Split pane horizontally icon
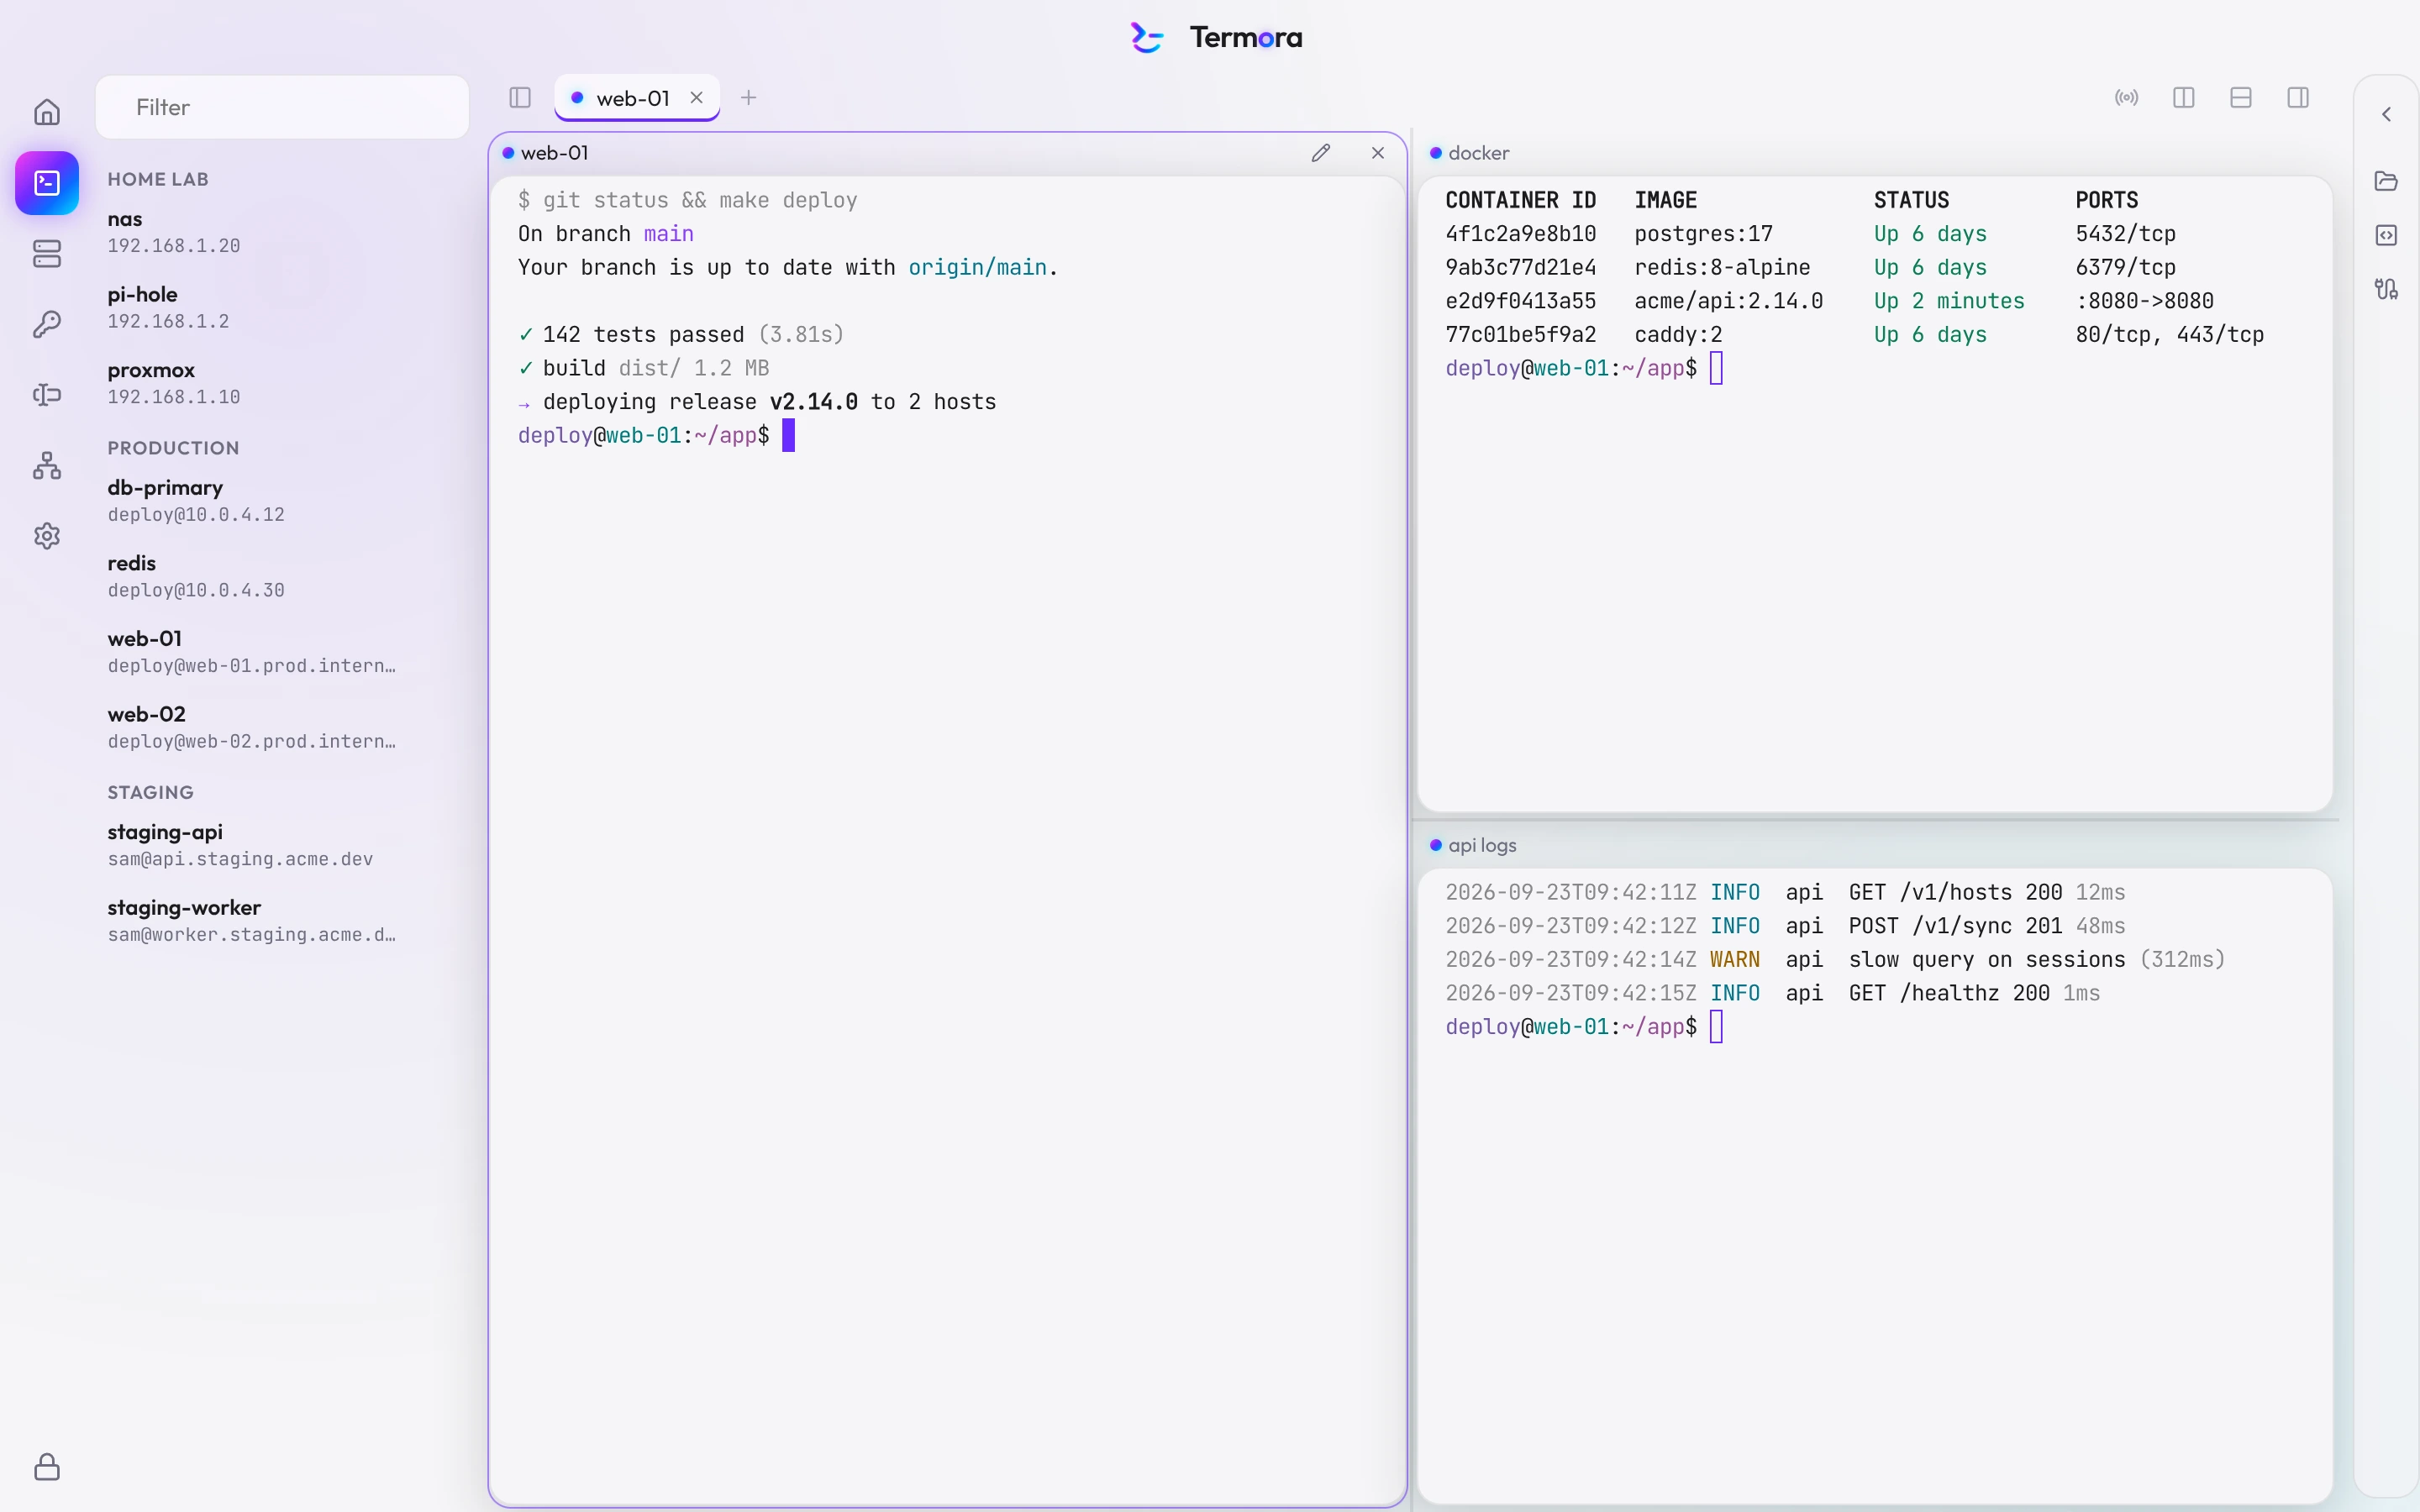Viewport: 2420px width, 1512px height. 2241,97
